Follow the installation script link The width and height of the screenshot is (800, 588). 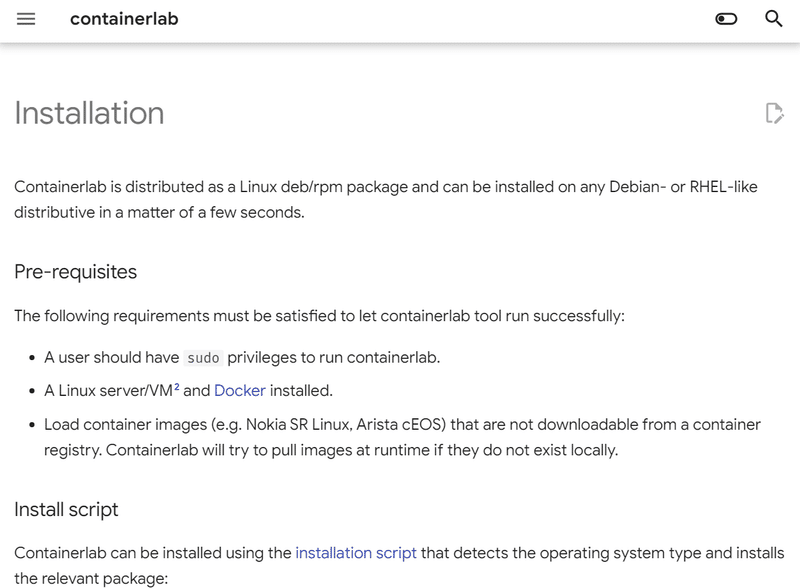(356, 552)
